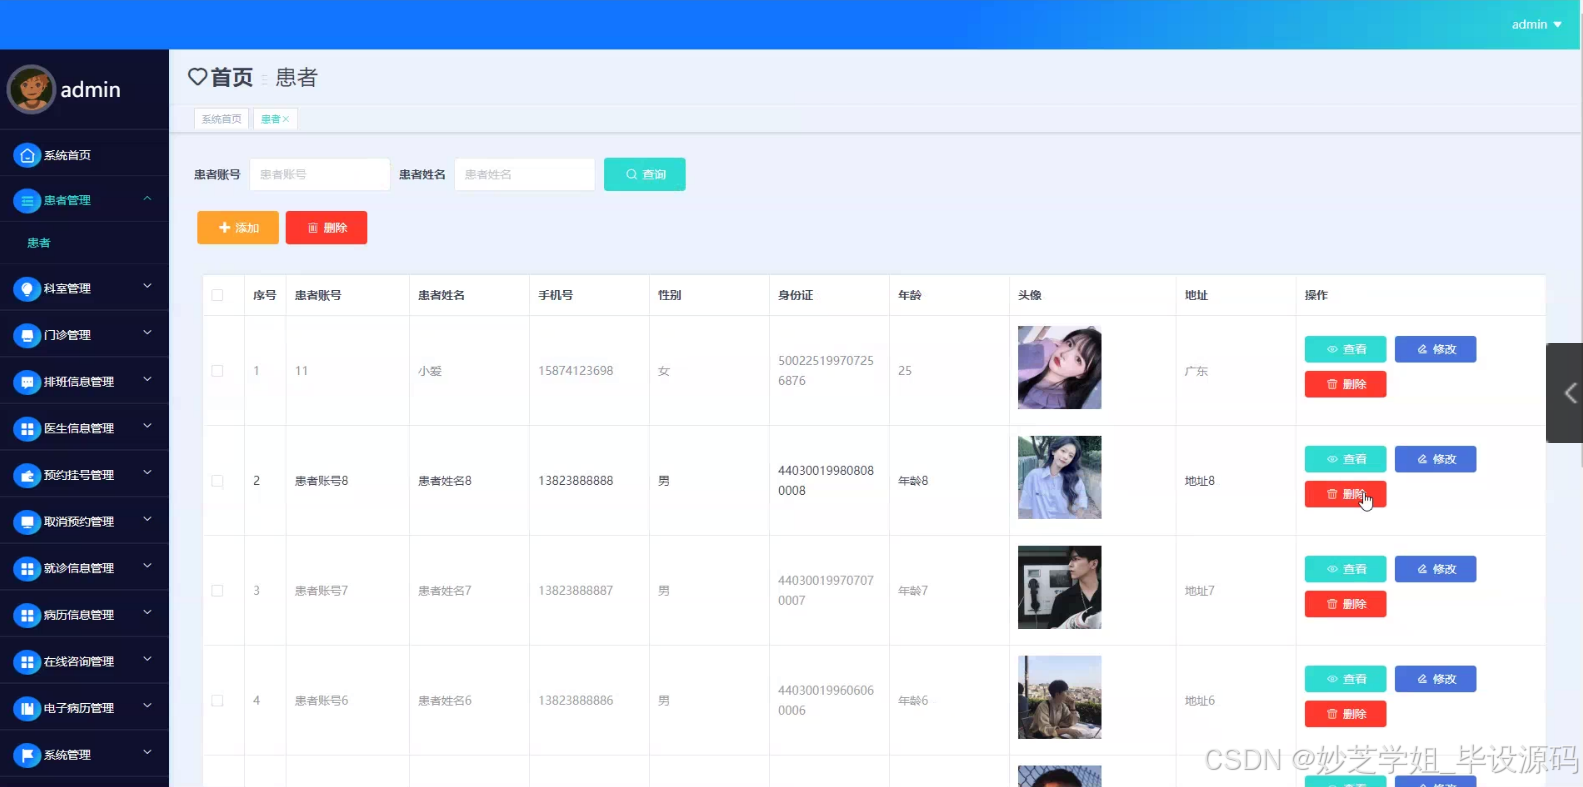
Task: Open avatar photo of 患者姓名7
Action: click(x=1059, y=587)
